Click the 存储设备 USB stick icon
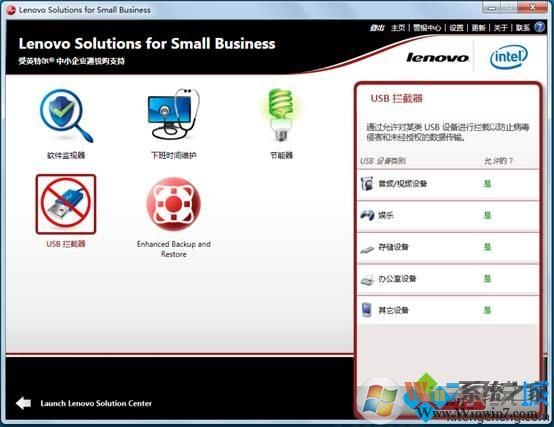The width and height of the screenshot is (554, 427). (x=367, y=249)
